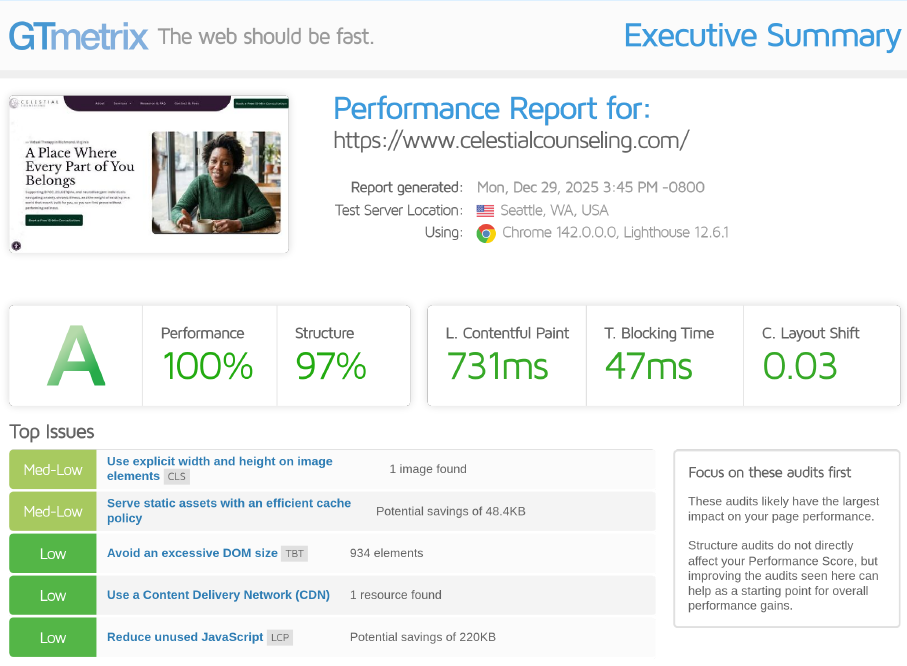The image size is (907, 666).
Task: Click Med-Low badge for image elements audit
Action: [53, 469]
